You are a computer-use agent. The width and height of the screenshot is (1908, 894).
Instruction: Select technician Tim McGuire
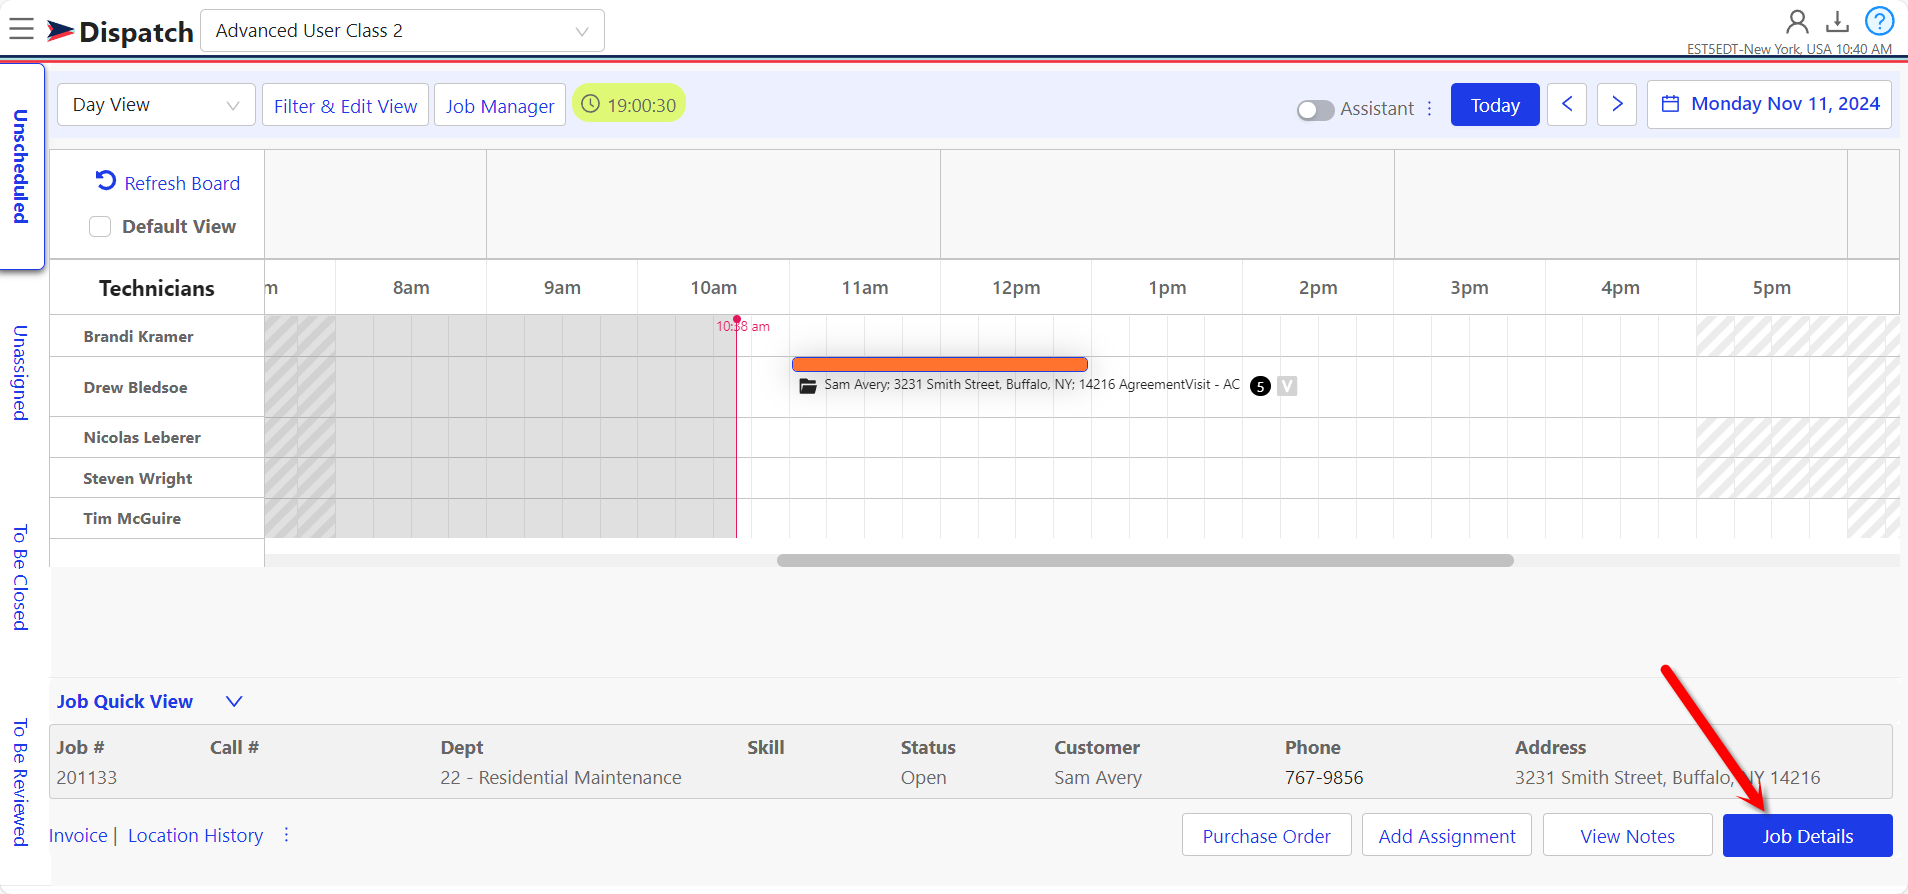(x=132, y=518)
